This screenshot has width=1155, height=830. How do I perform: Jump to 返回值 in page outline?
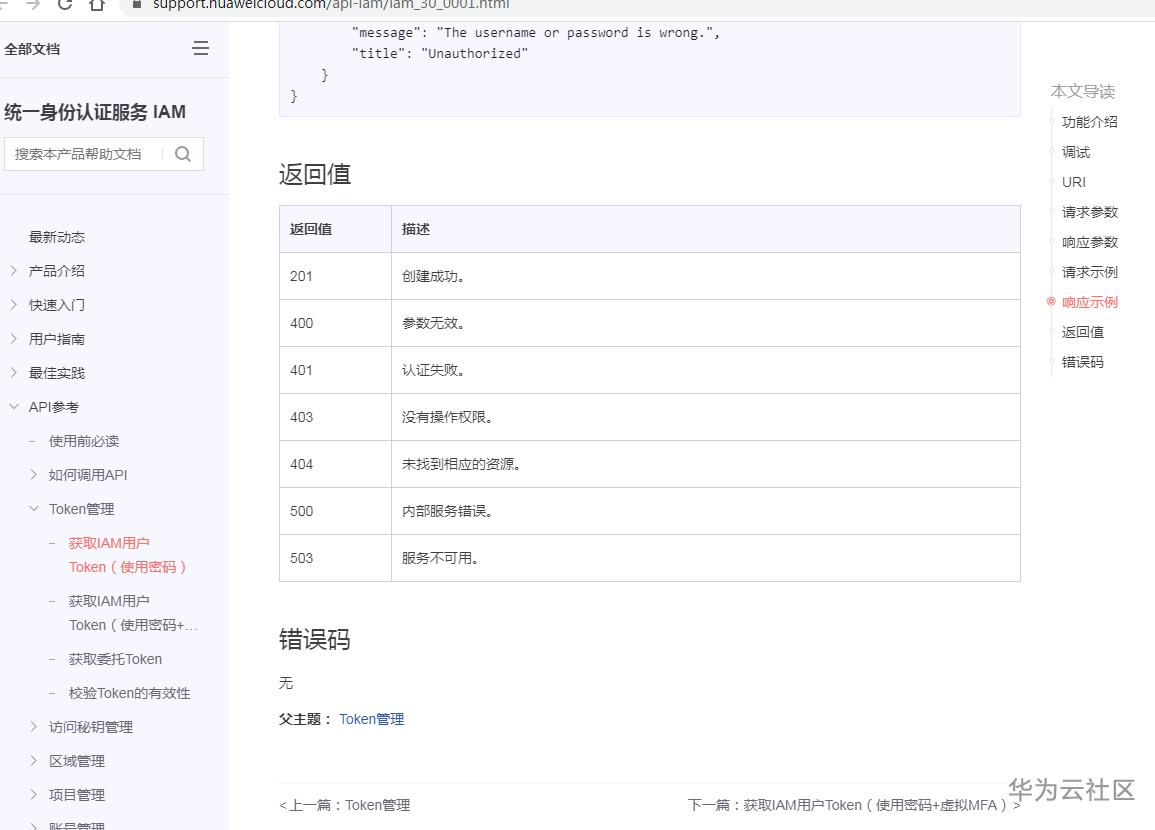[1083, 332]
